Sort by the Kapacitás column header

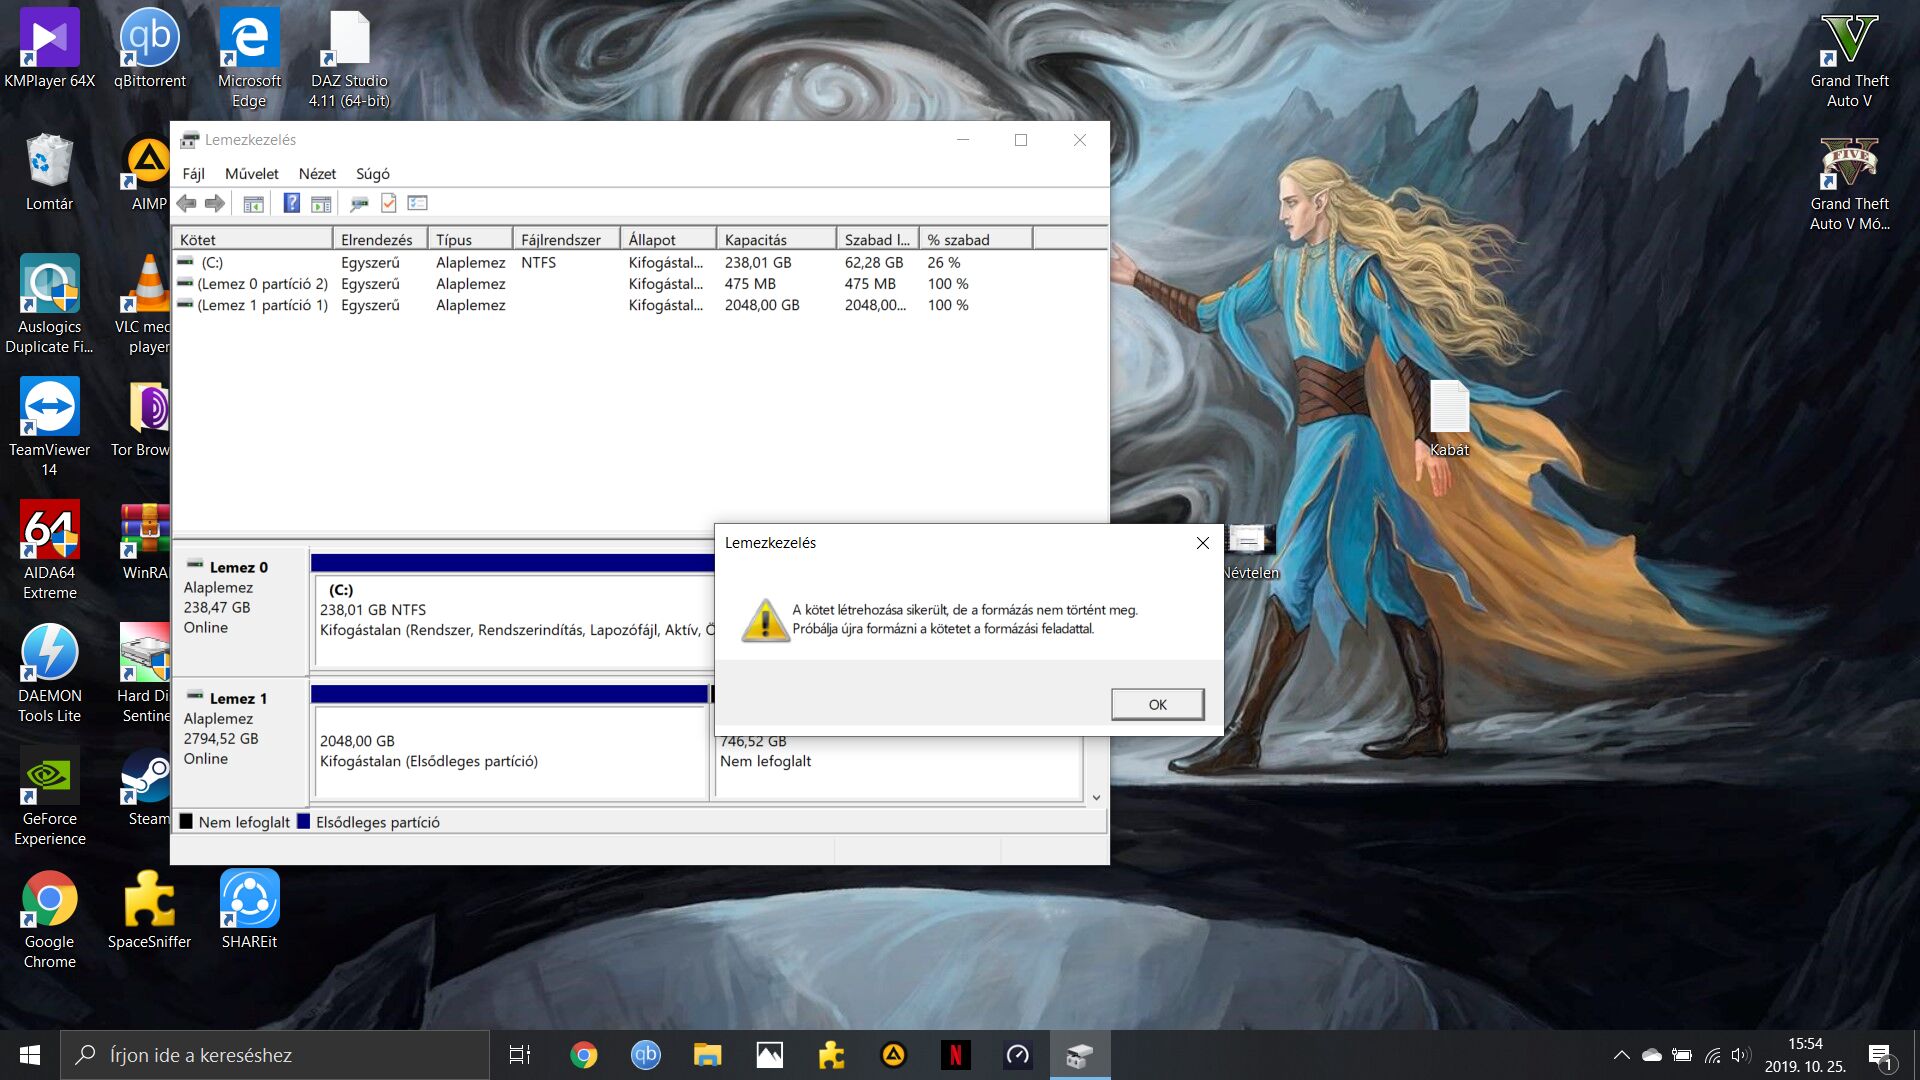click(x=777, y=240)
